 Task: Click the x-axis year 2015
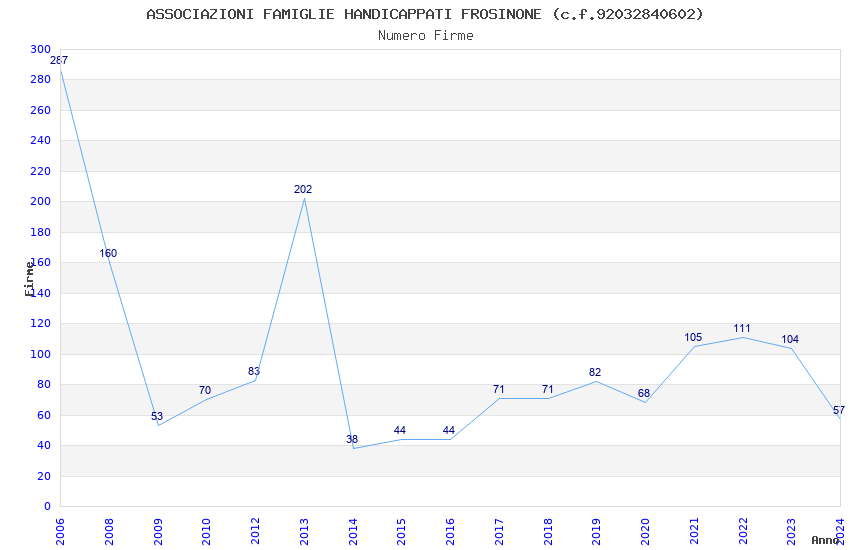[x=402, y=531]
